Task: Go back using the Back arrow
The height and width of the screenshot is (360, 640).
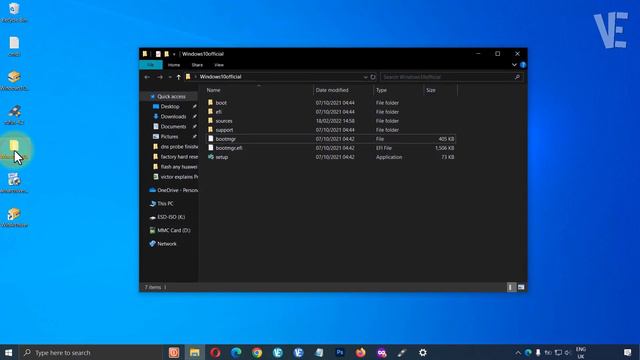Action: pyautogui.click(x=147, y=77)
